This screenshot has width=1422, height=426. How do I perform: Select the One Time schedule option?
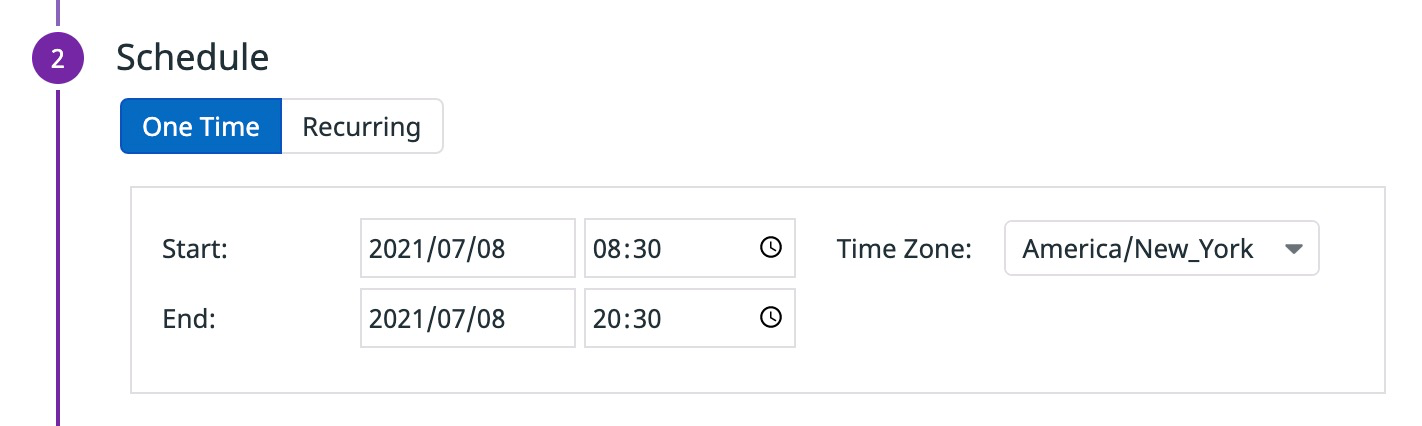point(201,127)
